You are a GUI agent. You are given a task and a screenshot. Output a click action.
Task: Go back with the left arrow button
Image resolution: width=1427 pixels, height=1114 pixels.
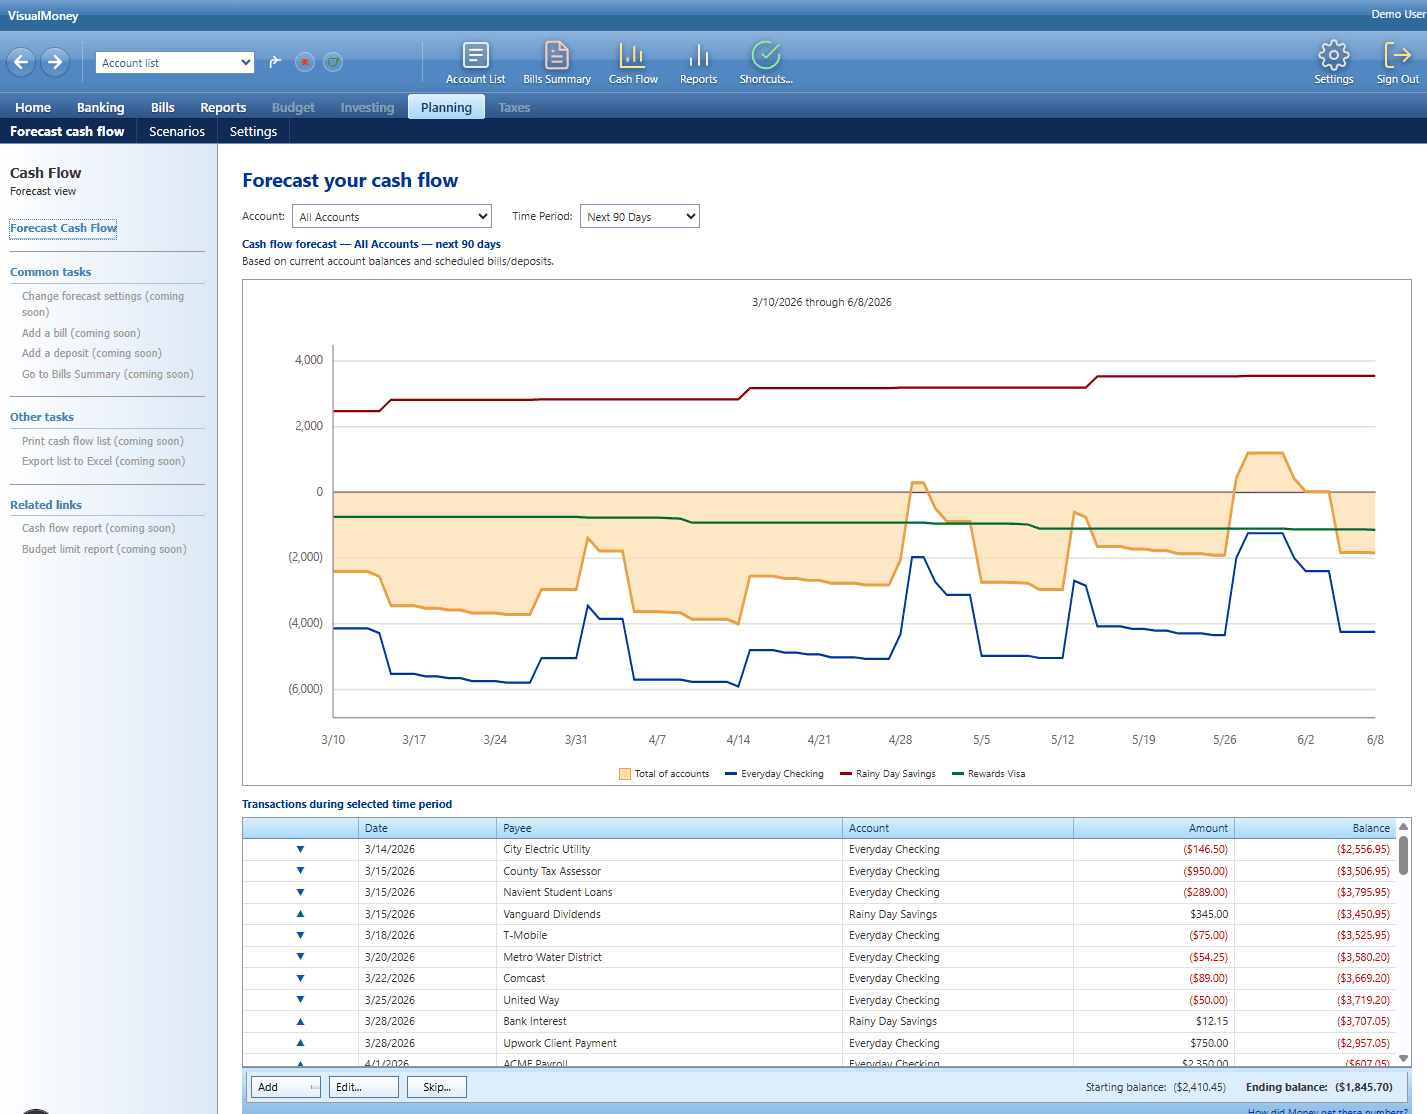[21, 62]
